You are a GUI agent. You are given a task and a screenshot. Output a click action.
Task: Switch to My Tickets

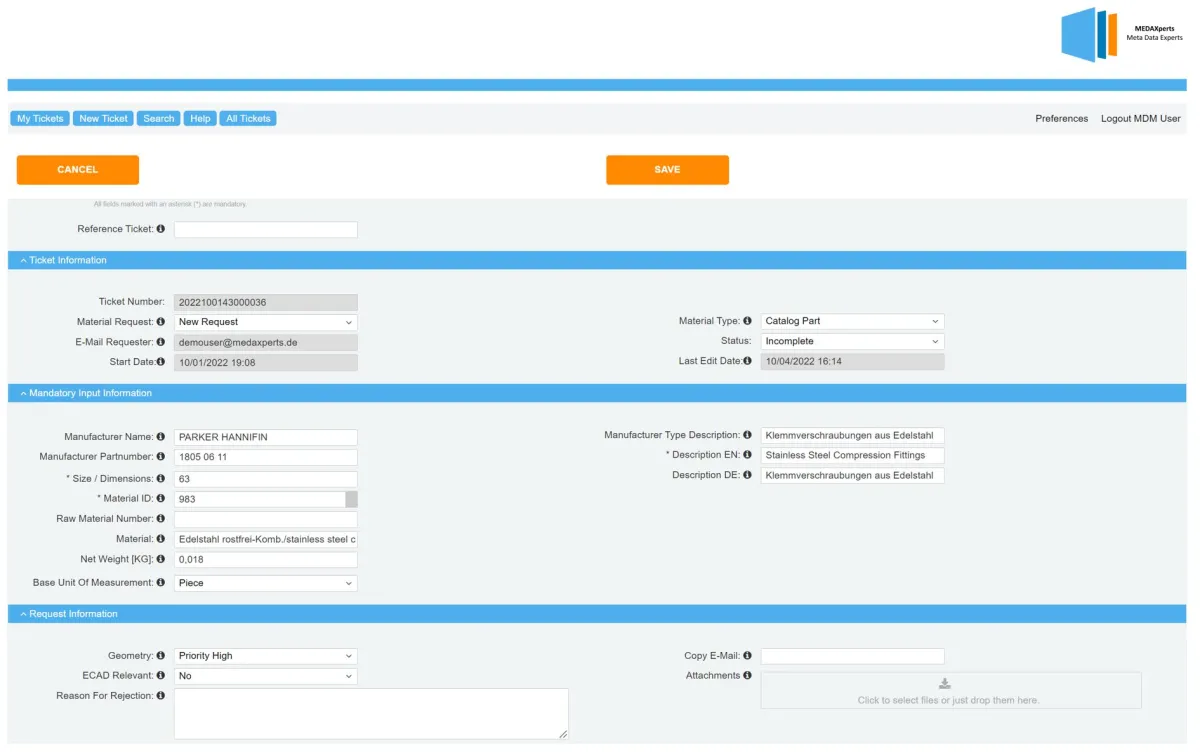point(39,118)
